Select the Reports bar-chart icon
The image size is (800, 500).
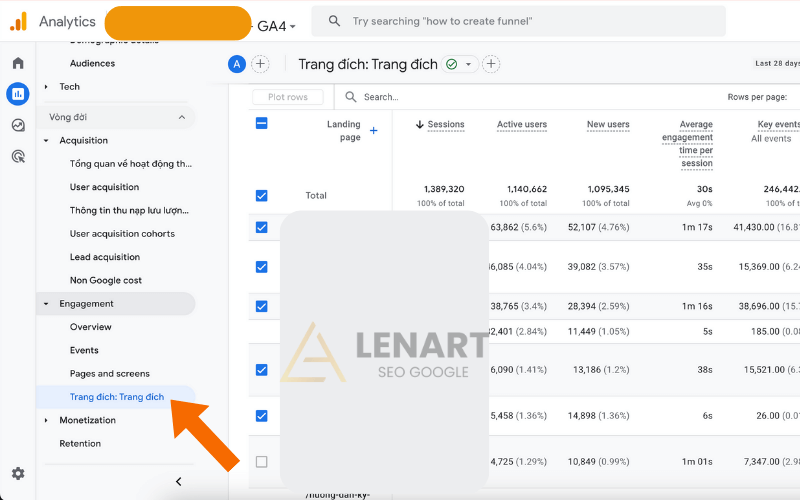click(18, 94)
